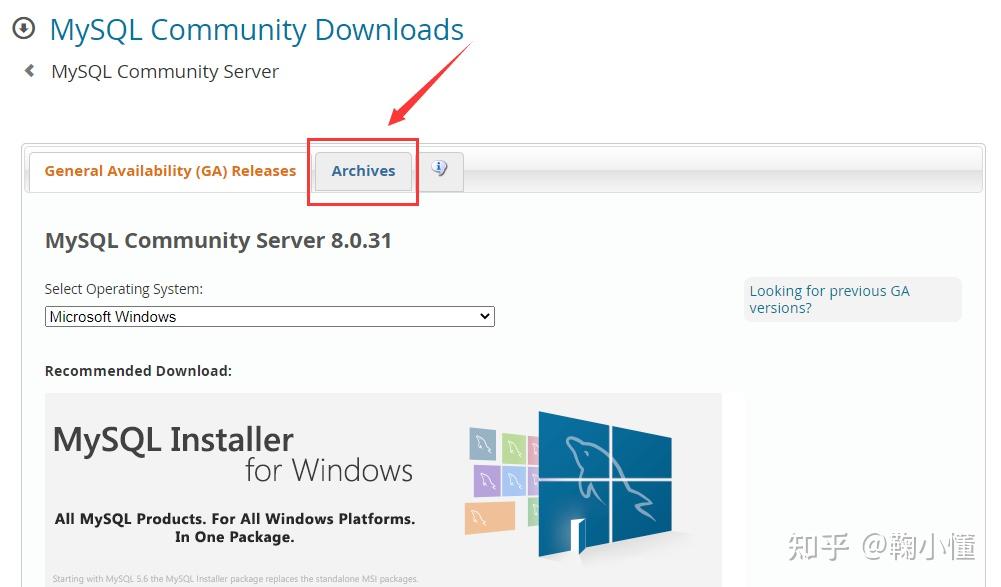
Task: Switch to the Archives tab
Action: tap(363, 171)
